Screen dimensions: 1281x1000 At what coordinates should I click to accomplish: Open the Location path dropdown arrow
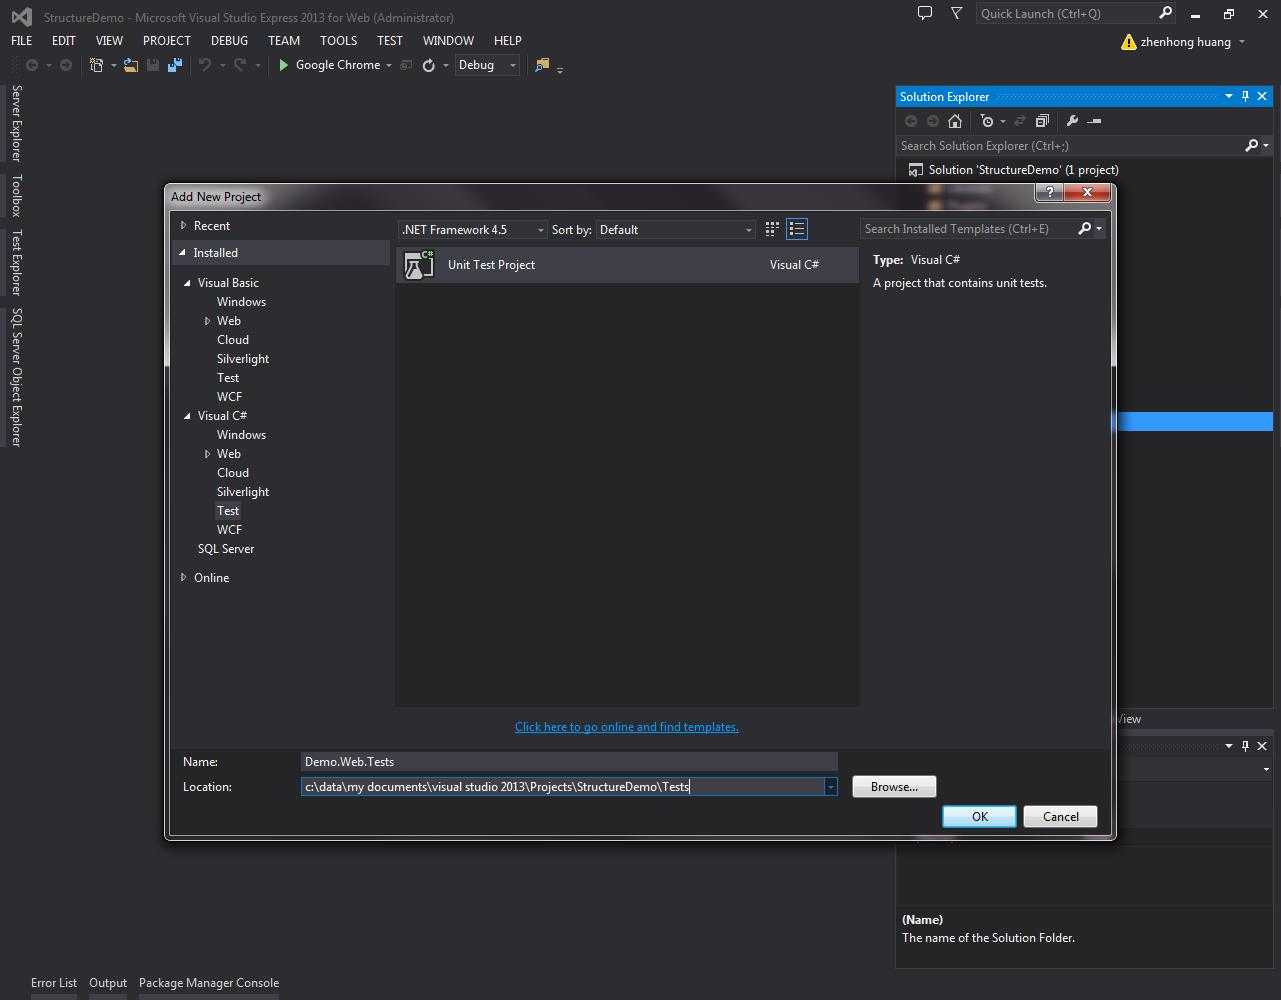[x=830, y=787]
